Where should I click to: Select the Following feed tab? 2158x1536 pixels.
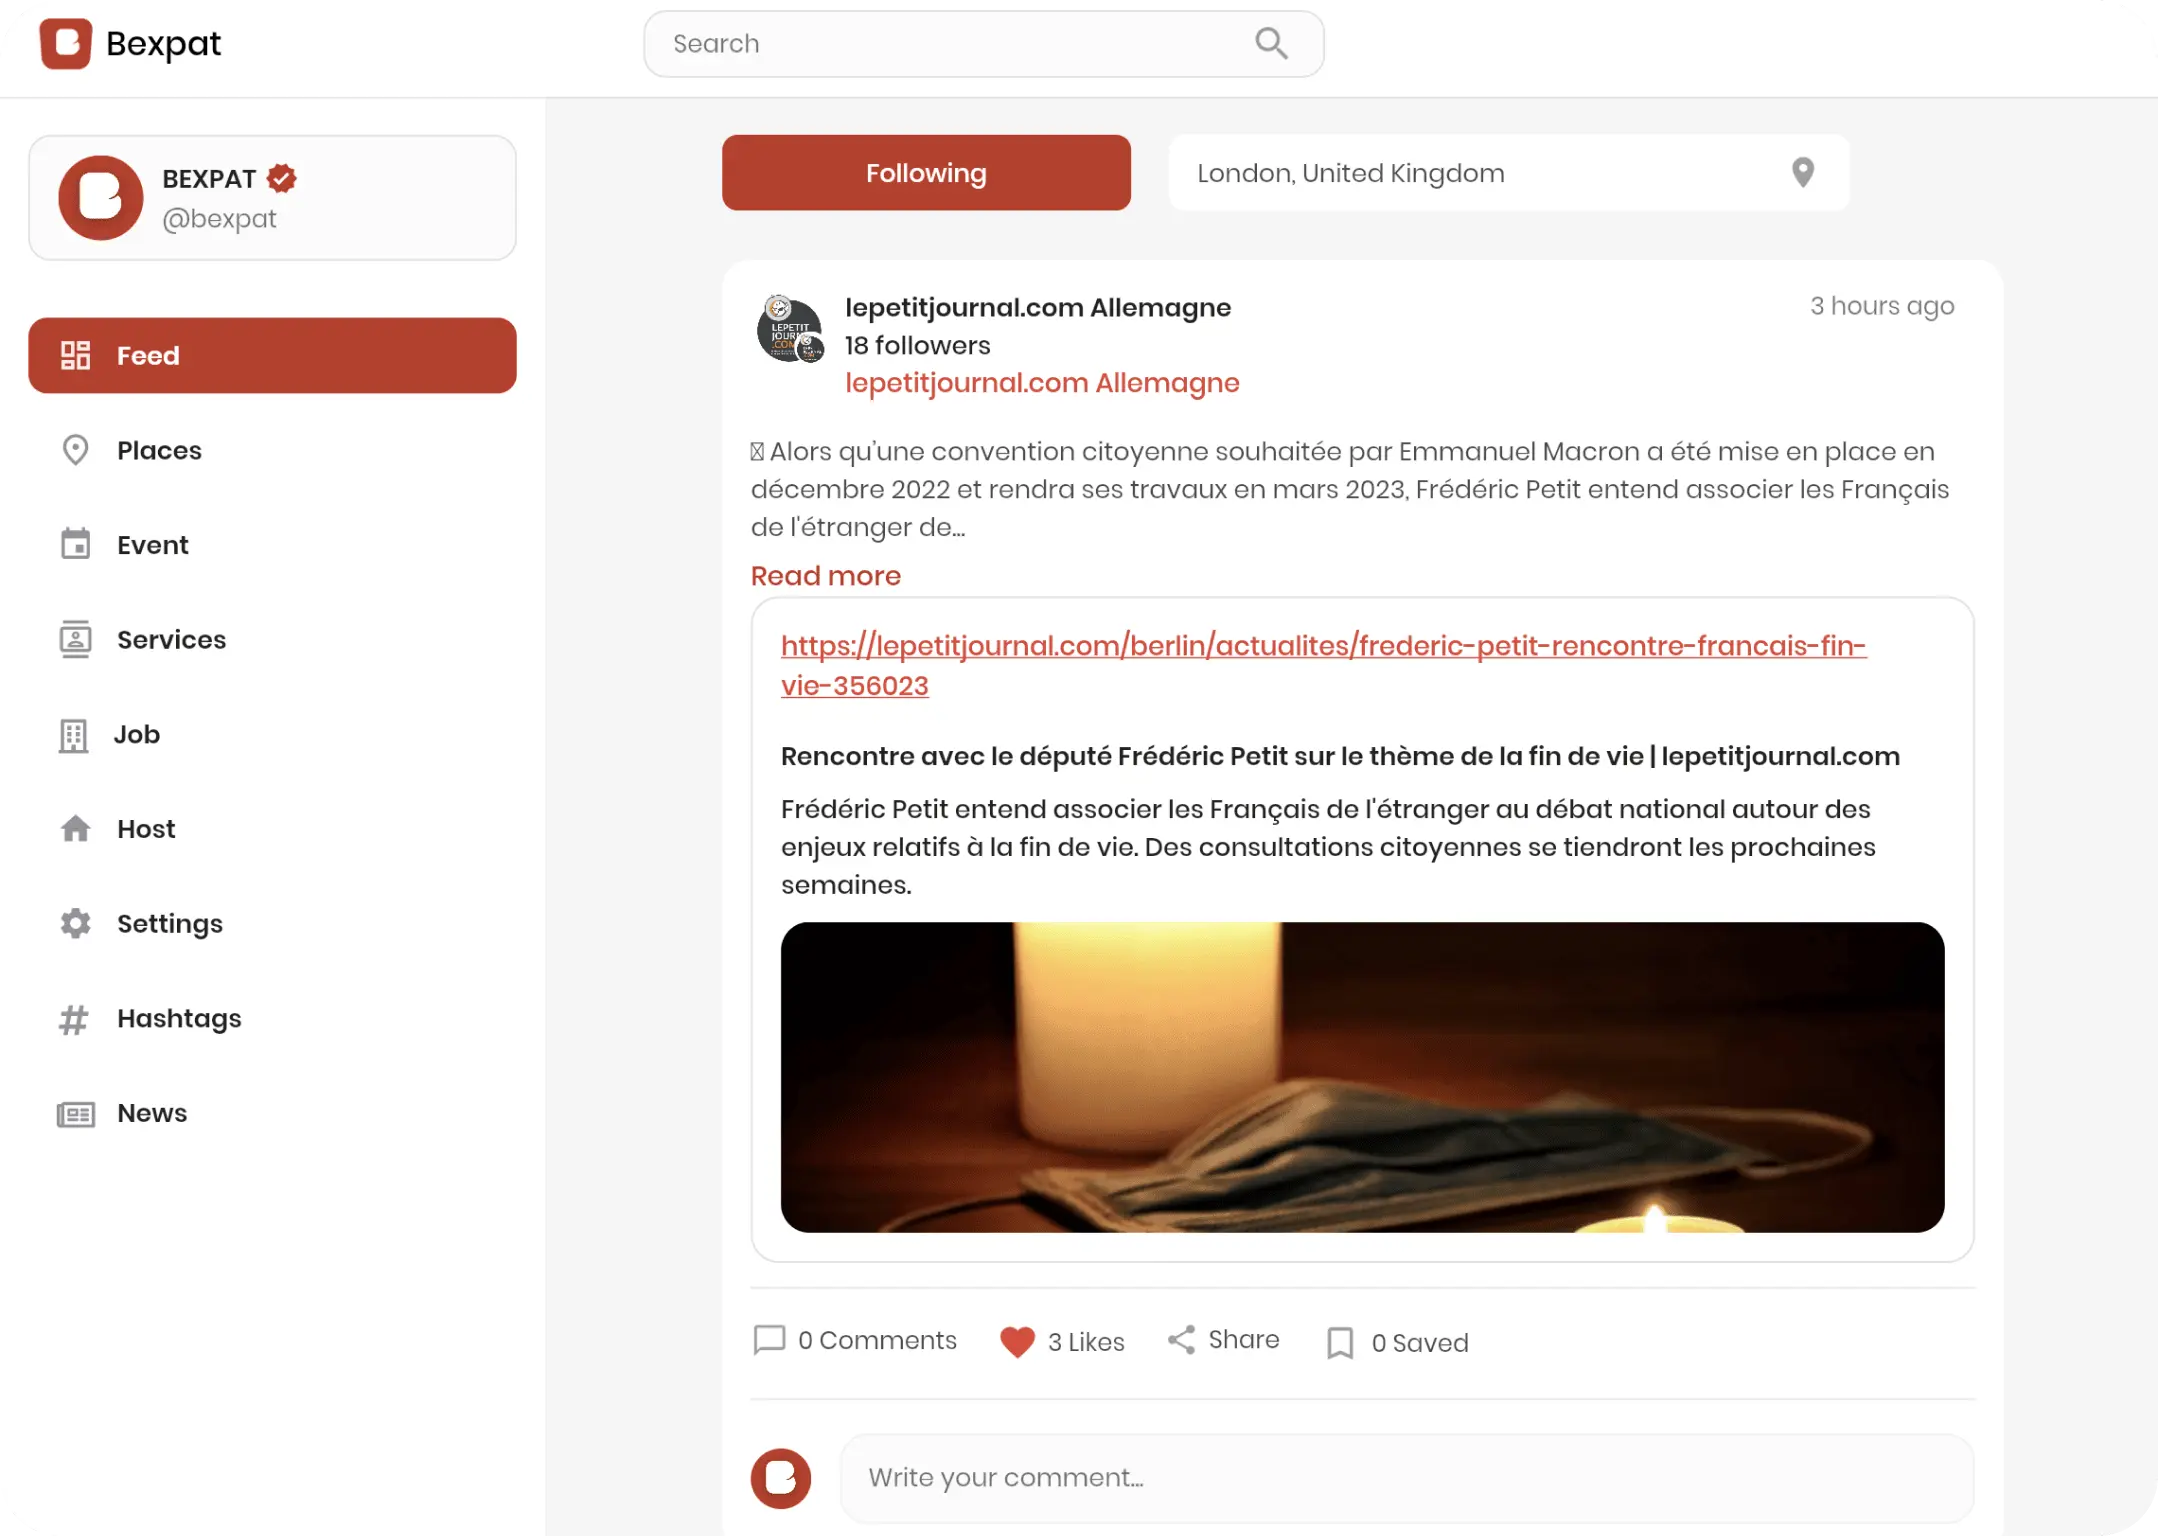926,173
